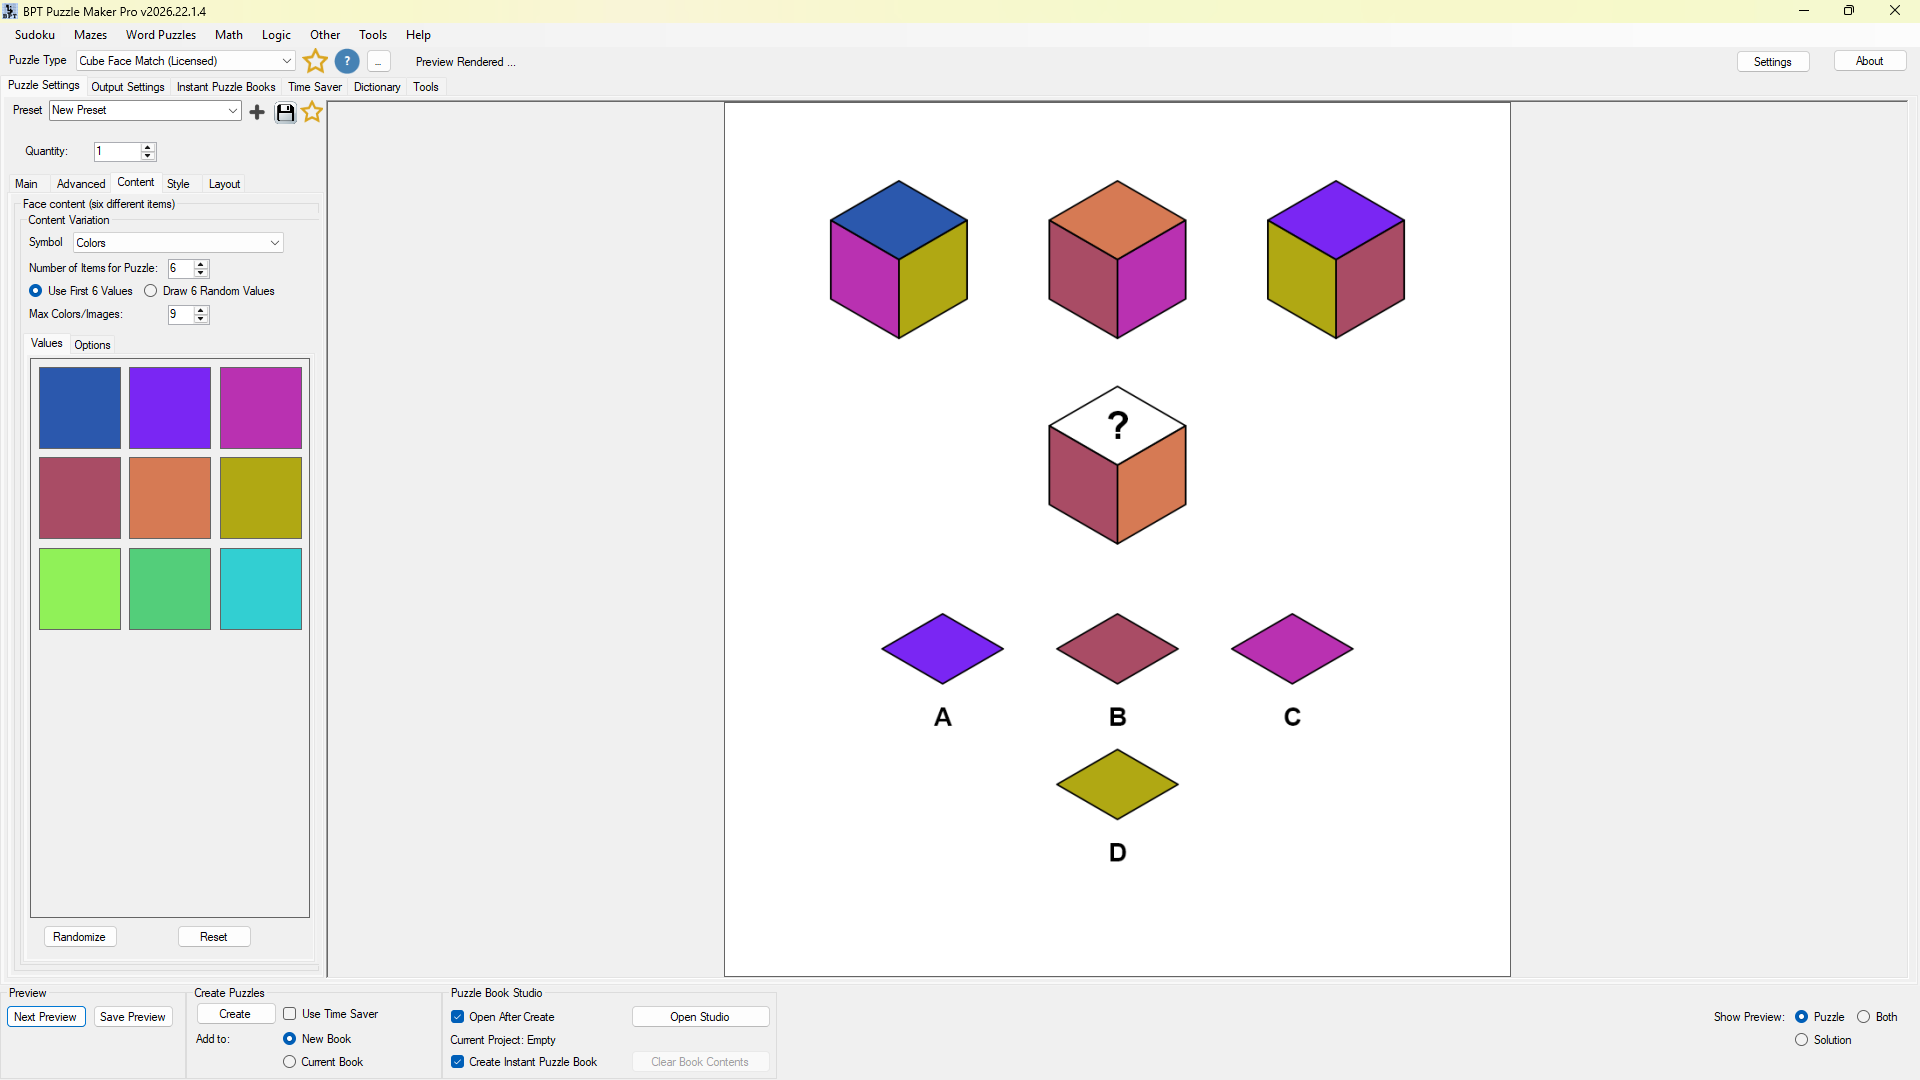Select the orange color swatch
Viewport: 1920px width, 1080px height.
click(x=170, y=498)
